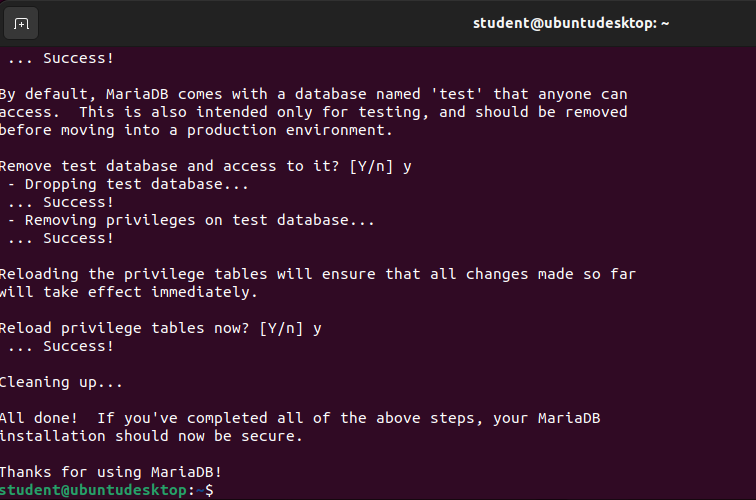Click the student@ubuntudesktop window title
Image resolution: width=756 pixels, height=500 pixels.
pyautogui.click(x=571, y=23)
